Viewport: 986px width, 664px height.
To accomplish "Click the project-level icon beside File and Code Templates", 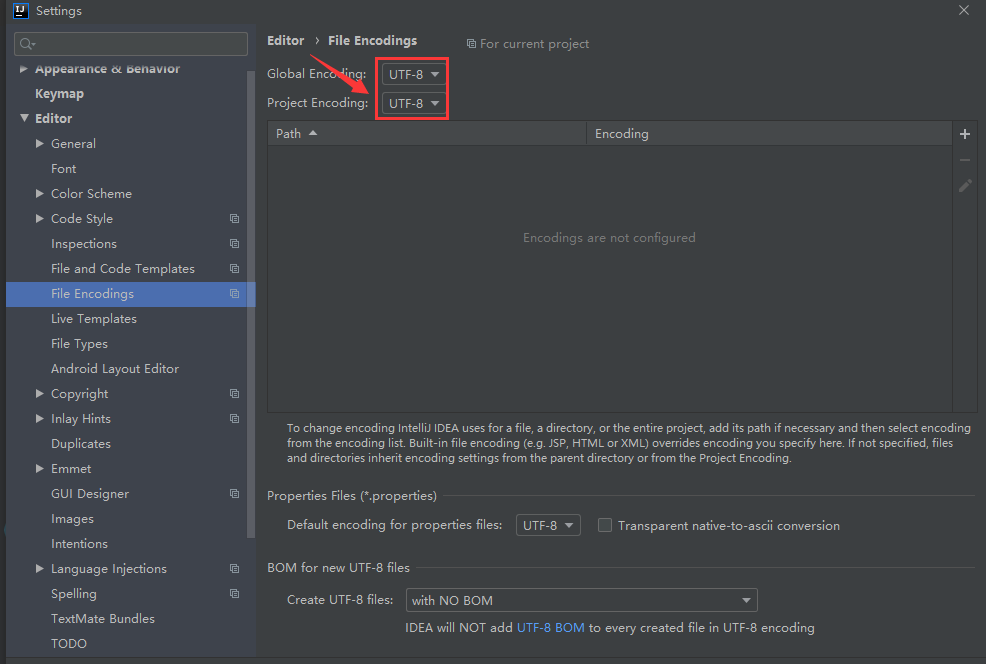I will [235, 268].
